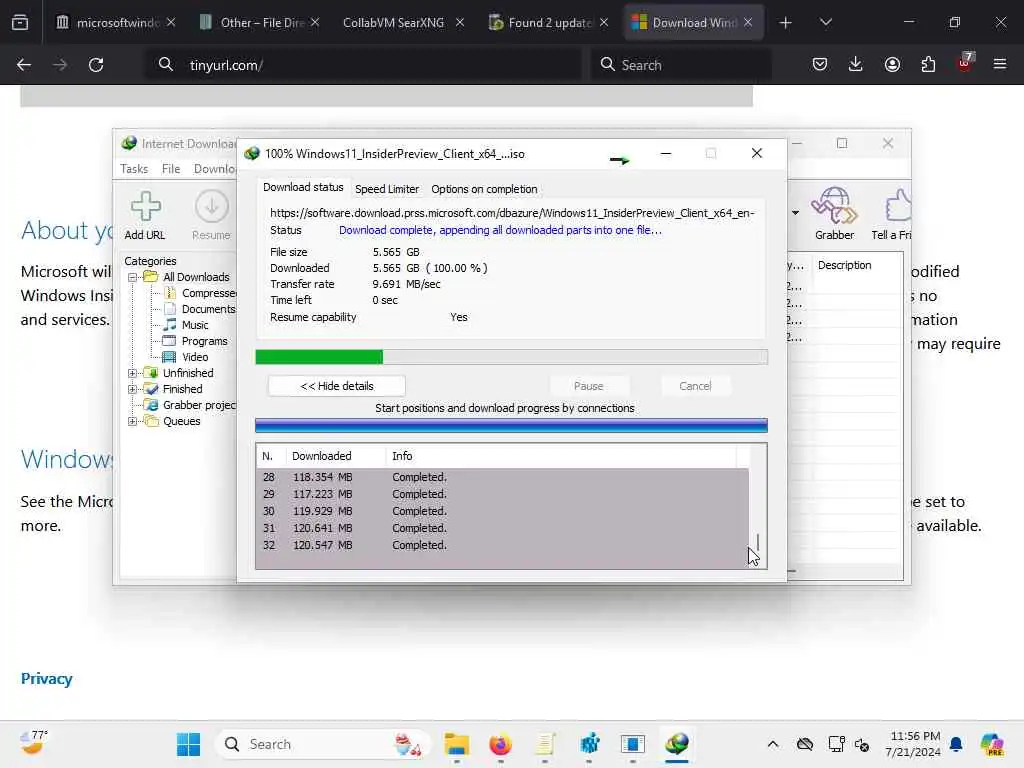This screenshot has height=768, width=1024.
Task: Select connection row 32 with 120.547 MB
Action: click(x=502, y=545)
